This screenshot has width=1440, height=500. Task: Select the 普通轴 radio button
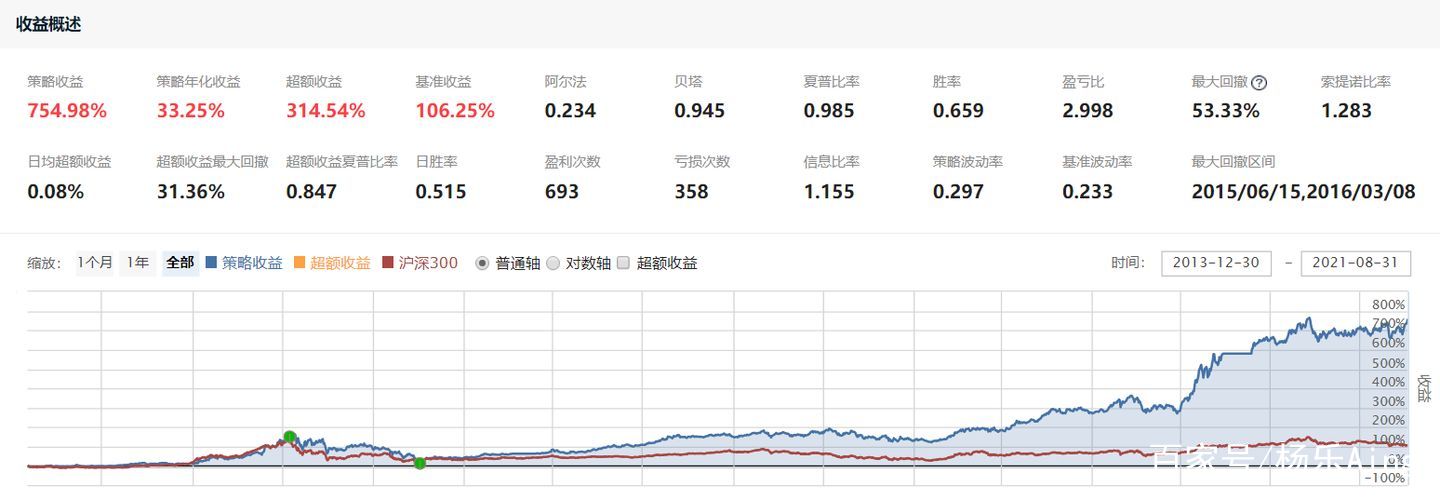click(482, 263)
